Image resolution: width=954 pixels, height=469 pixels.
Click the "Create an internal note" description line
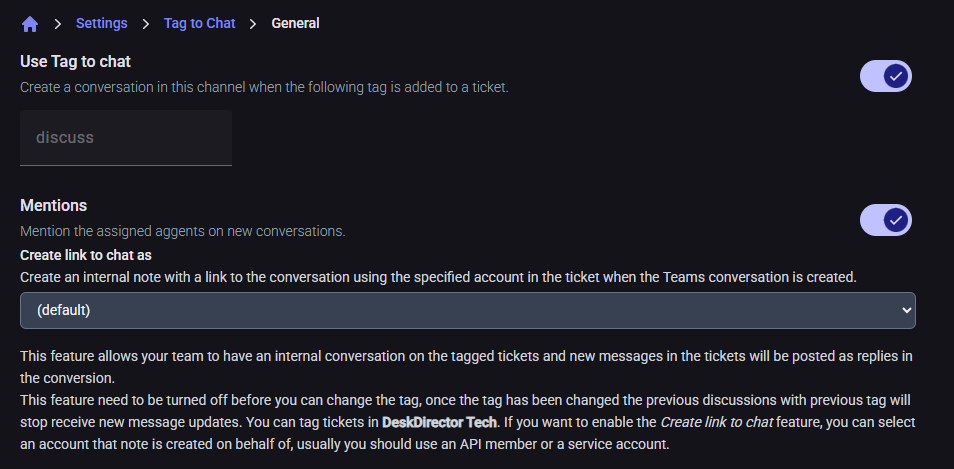coord(438,277)
